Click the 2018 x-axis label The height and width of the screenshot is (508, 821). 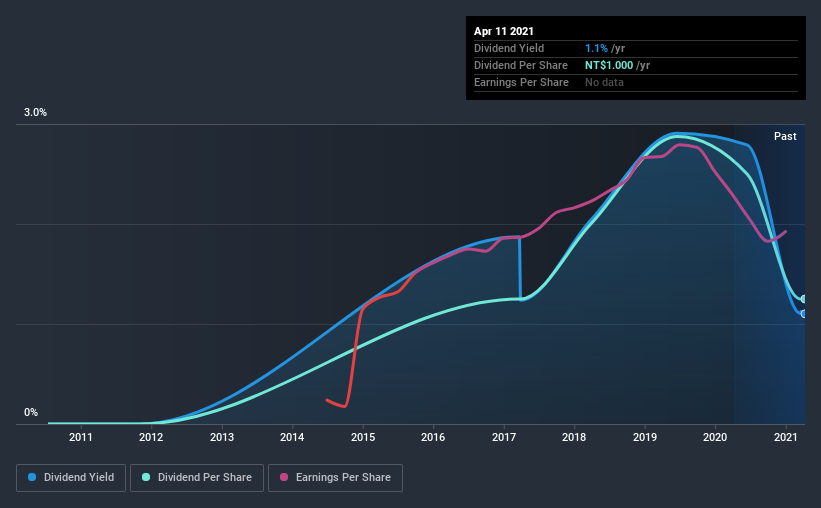click(x=574, y=437)
